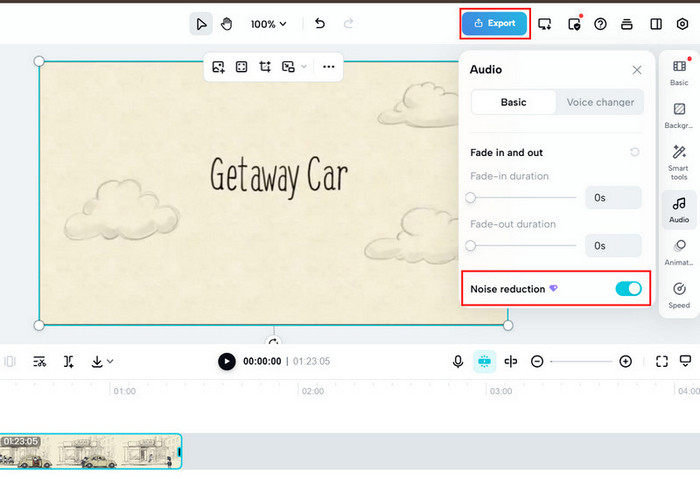Click the rotate handle below the canvas
This screenshot has height=479, width=700.
tap(274, 342)
